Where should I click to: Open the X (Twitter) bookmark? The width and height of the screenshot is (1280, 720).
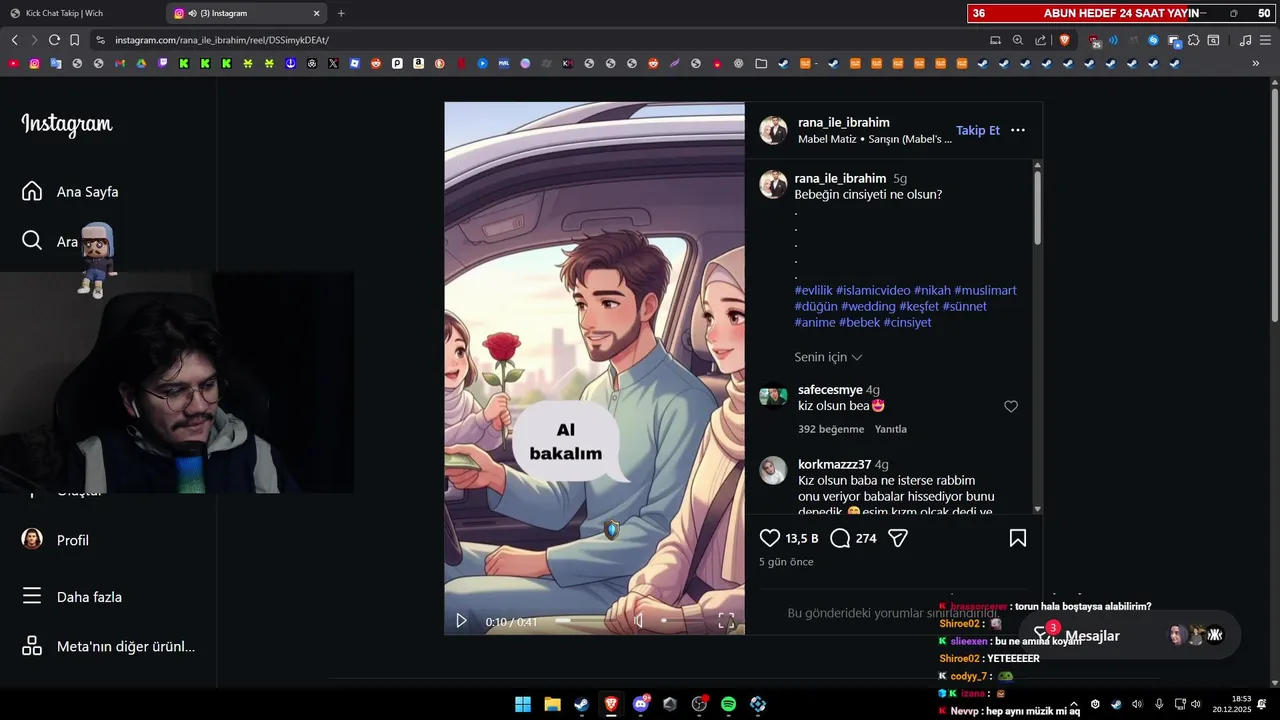pyautogui.click(x=333, y=63)
